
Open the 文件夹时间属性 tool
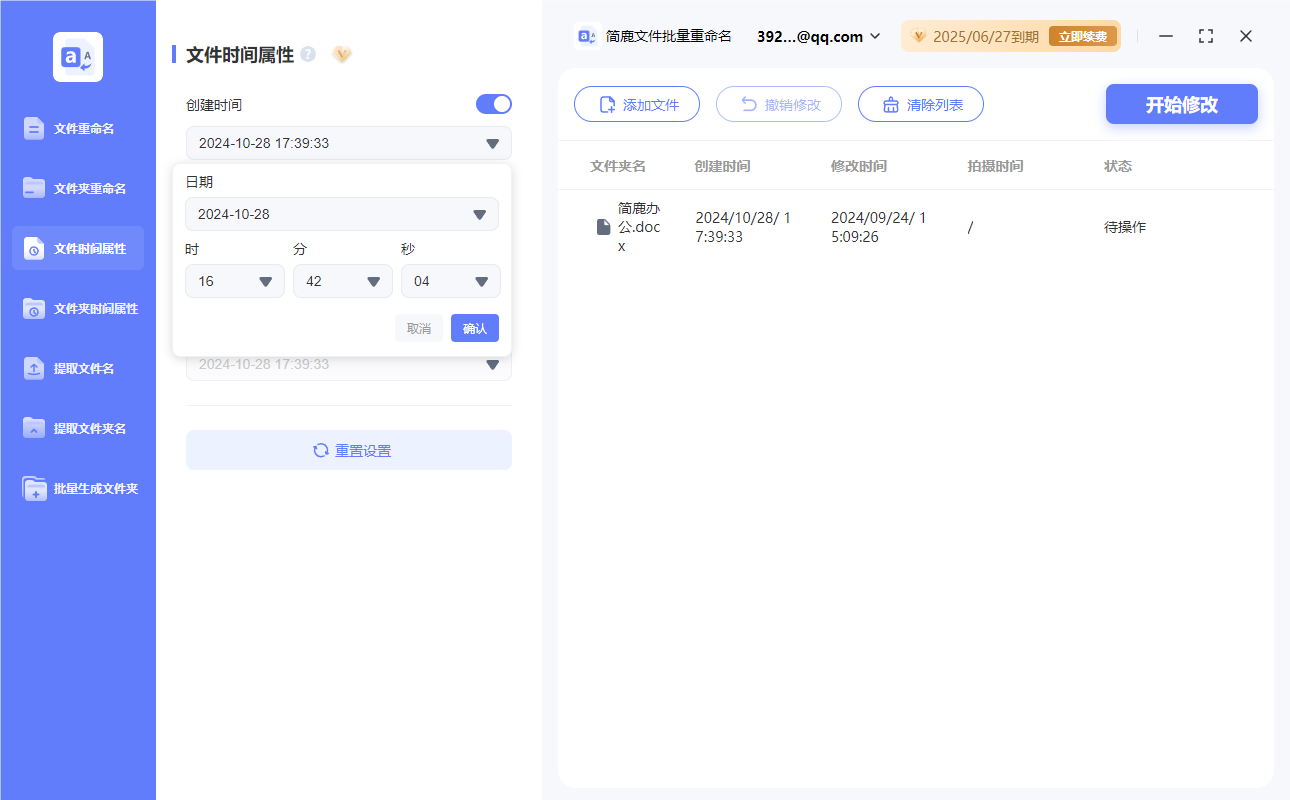pos(77,308)
